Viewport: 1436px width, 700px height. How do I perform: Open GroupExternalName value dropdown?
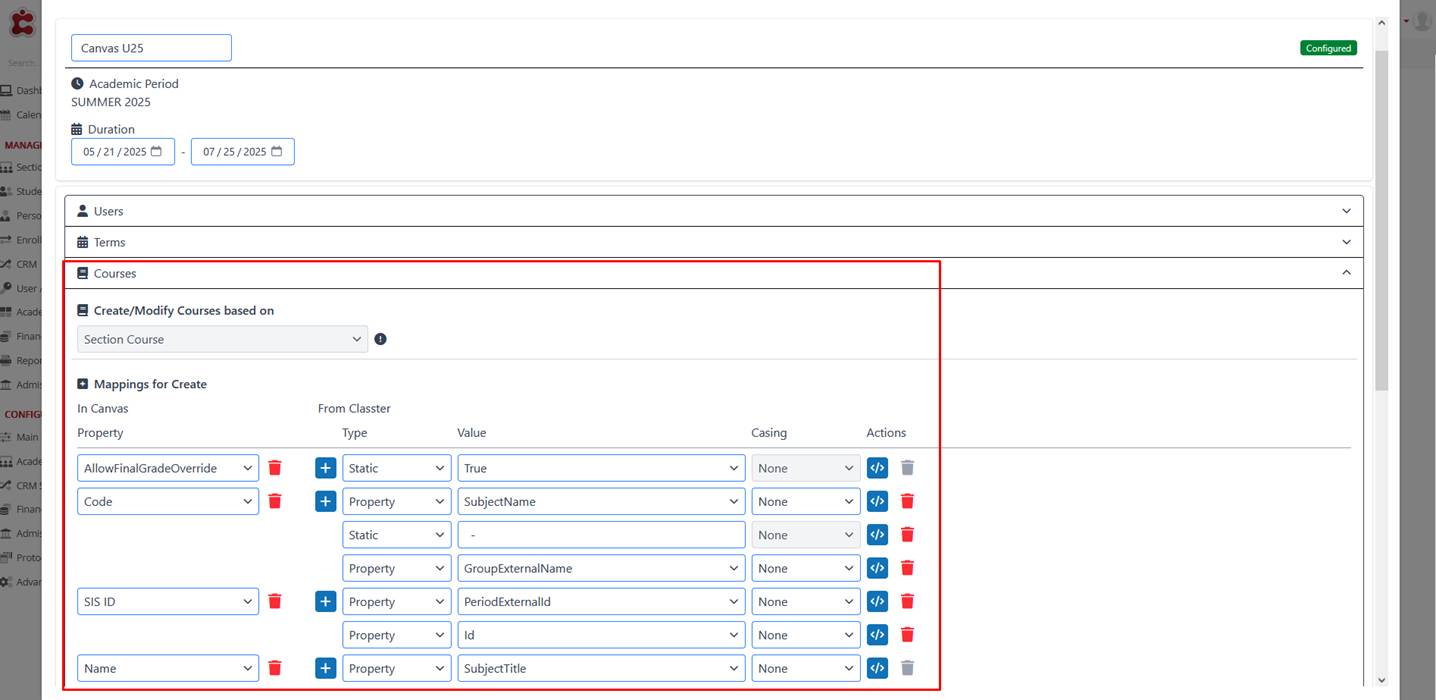[x=601, y=568]
